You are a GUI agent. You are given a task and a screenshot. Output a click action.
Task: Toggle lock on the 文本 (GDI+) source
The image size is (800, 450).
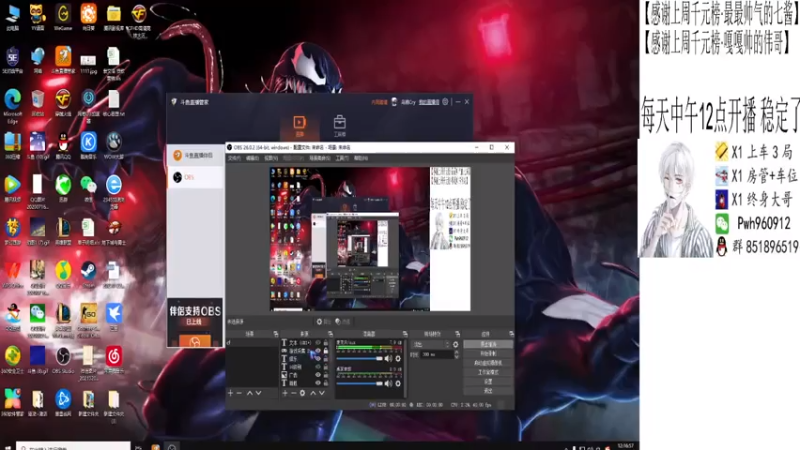pyautogui.click(x=326, y=342)
